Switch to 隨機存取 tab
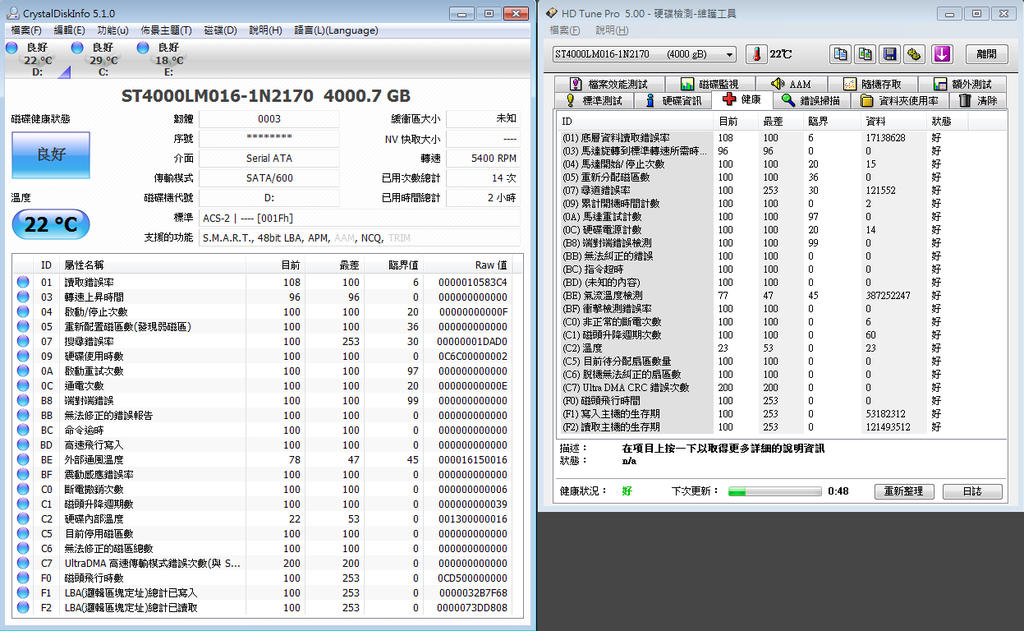The height and width of the screenshot is (631, 1024). coord(873,84)
